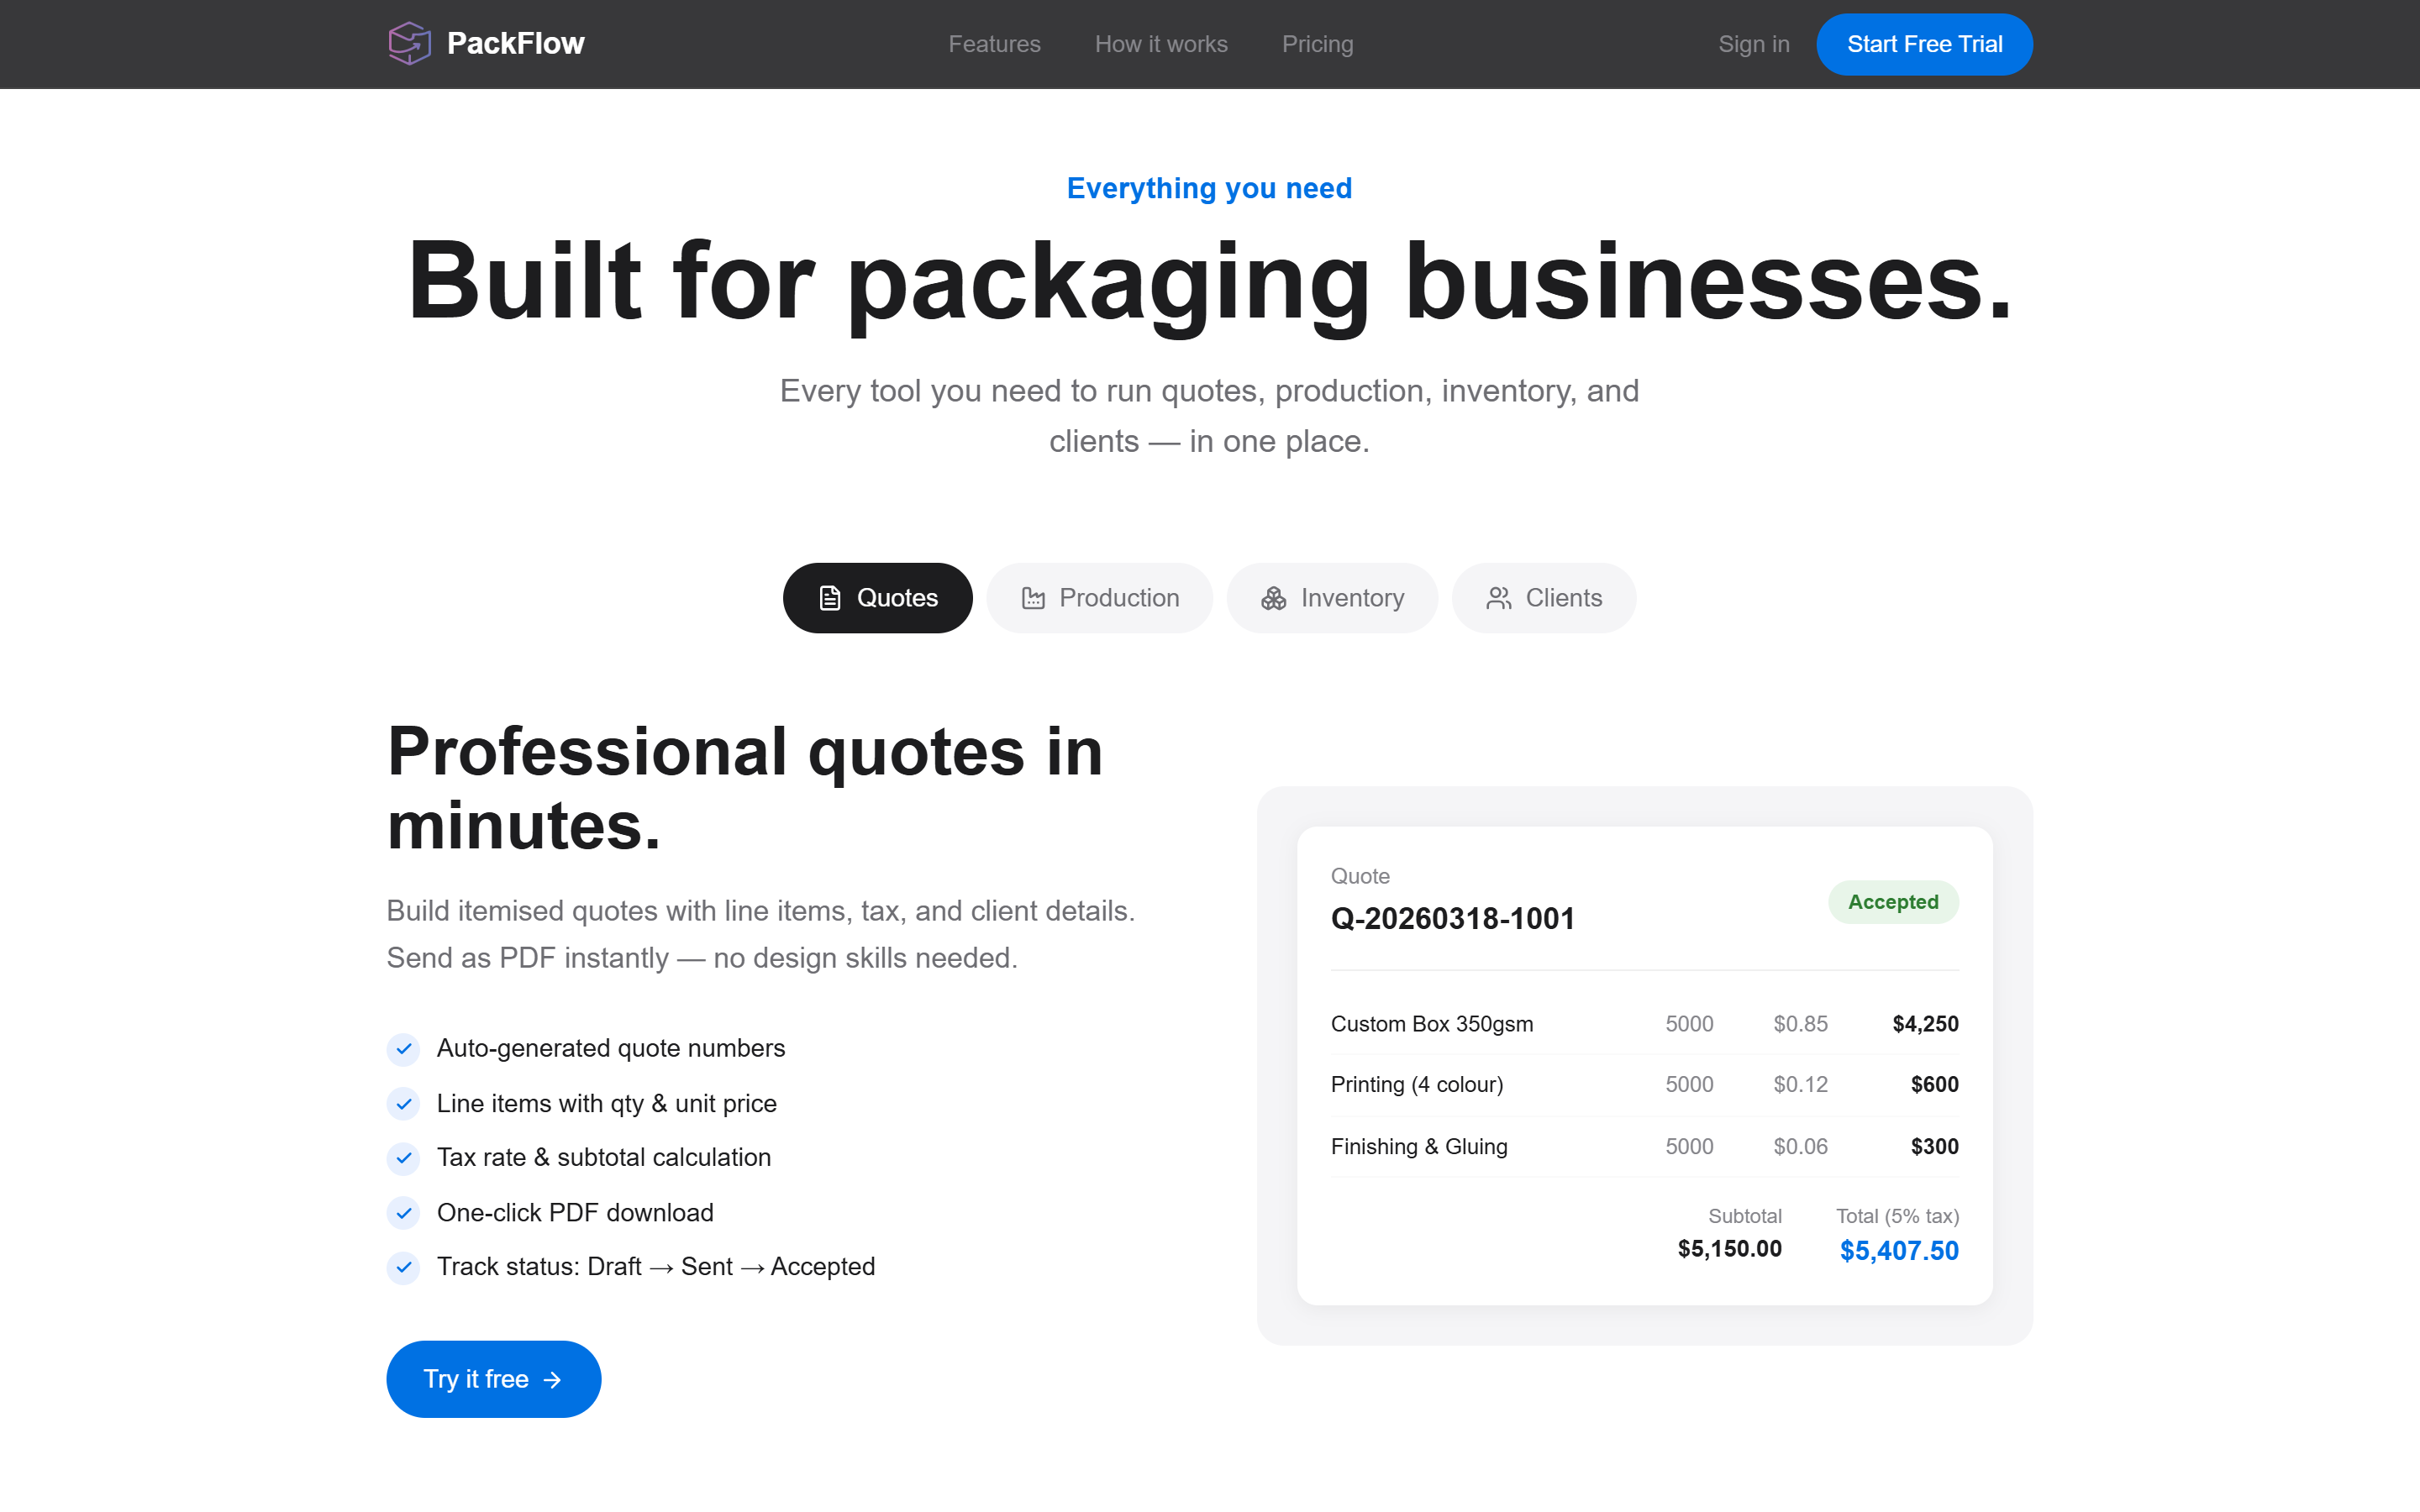Screen dimensions: 2420x1512
Task: Toggle the checkmark for Line items with qty
Action: pos(403,1104)
